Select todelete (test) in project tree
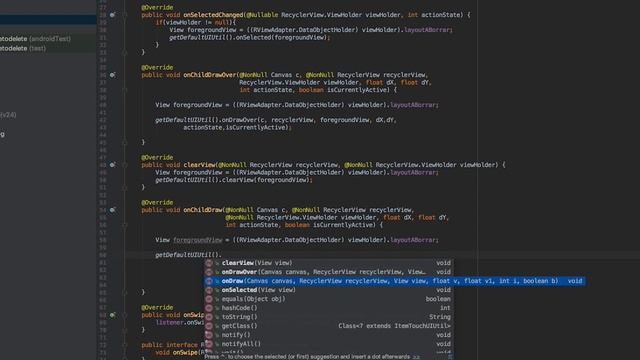This screenshot has width=640, height=360. 23,48
